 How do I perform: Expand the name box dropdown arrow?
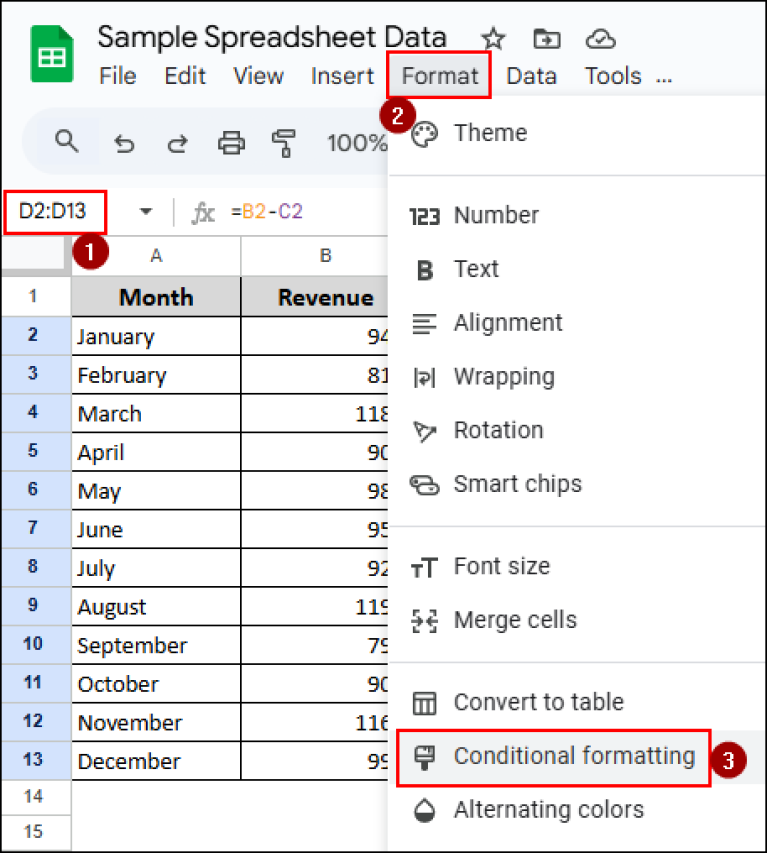point(145,212)
